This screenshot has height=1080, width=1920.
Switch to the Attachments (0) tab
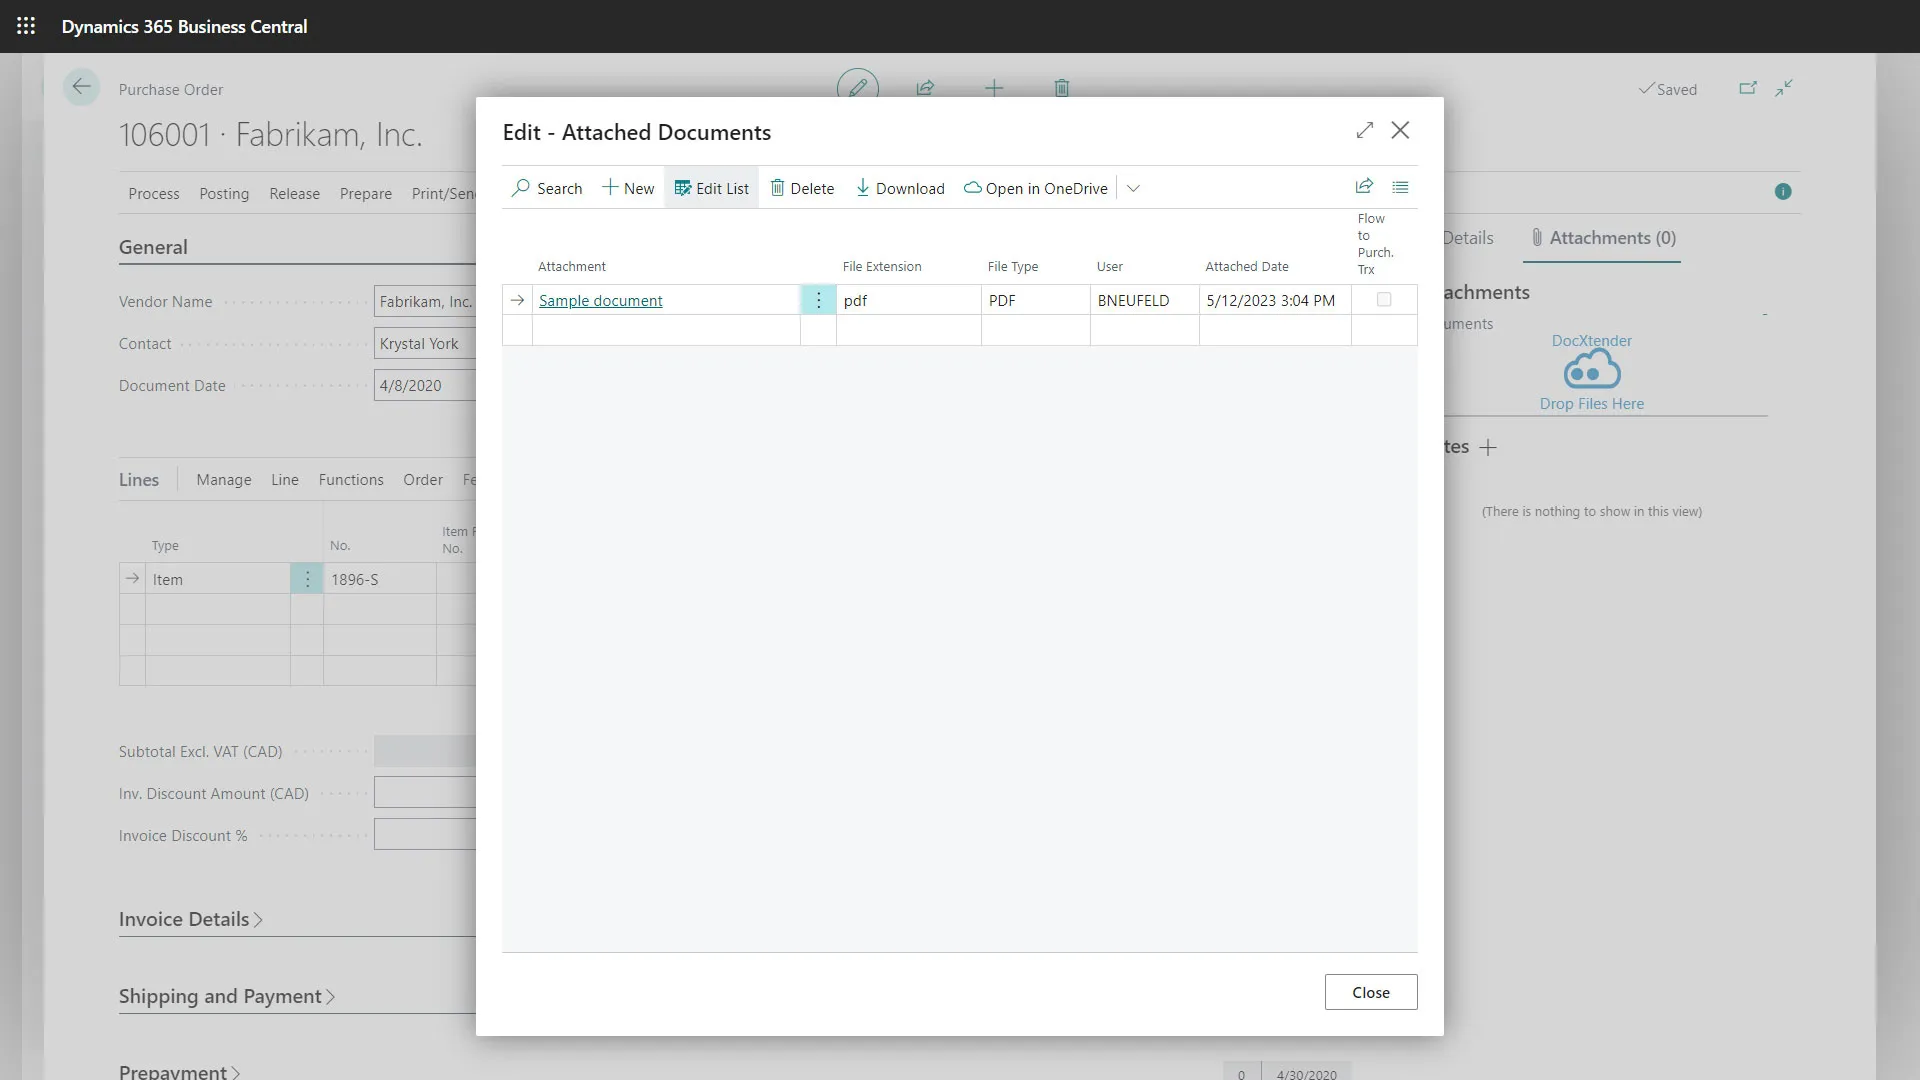click(1602, 238)
